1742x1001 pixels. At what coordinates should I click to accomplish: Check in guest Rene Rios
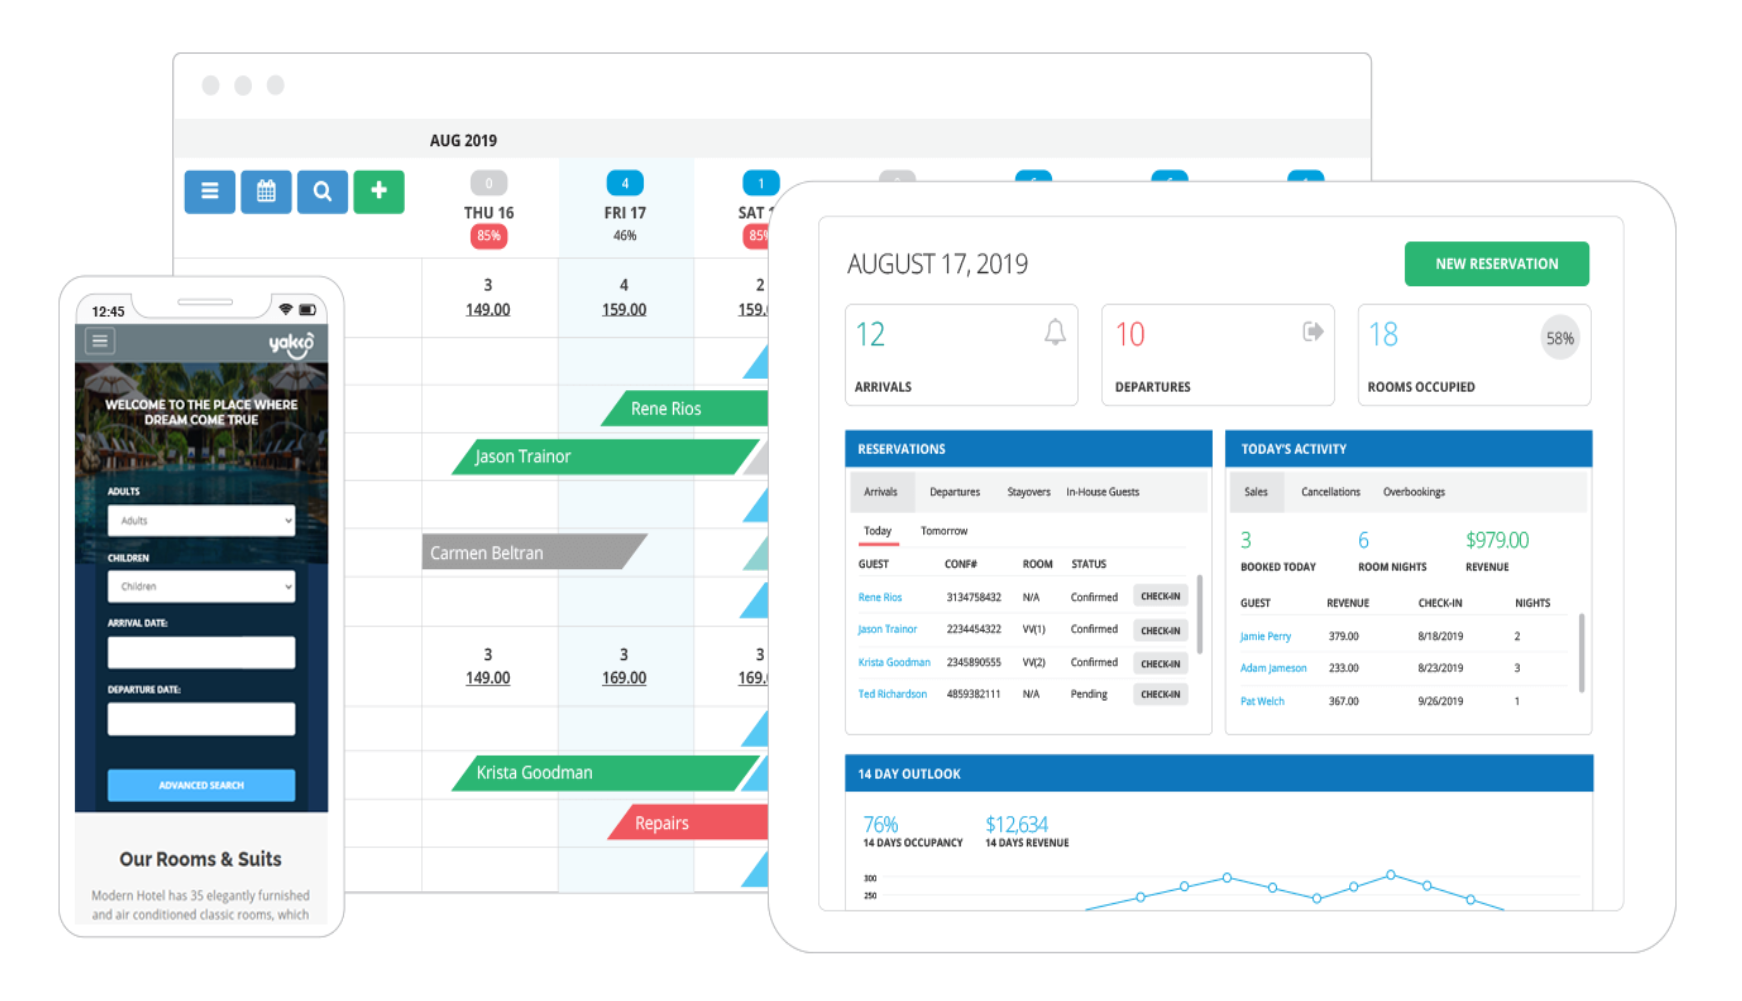(x=1160, y=596)
